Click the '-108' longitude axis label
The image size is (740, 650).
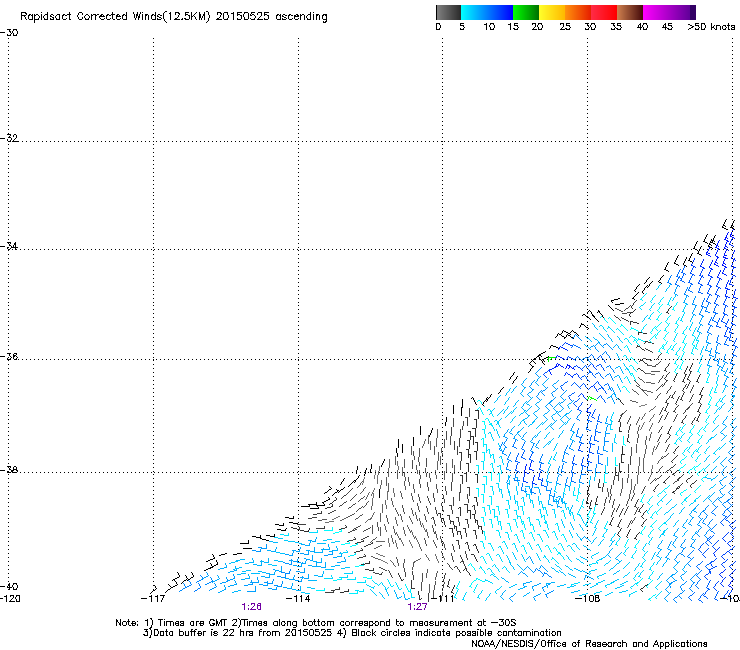[x=588, y=599]
